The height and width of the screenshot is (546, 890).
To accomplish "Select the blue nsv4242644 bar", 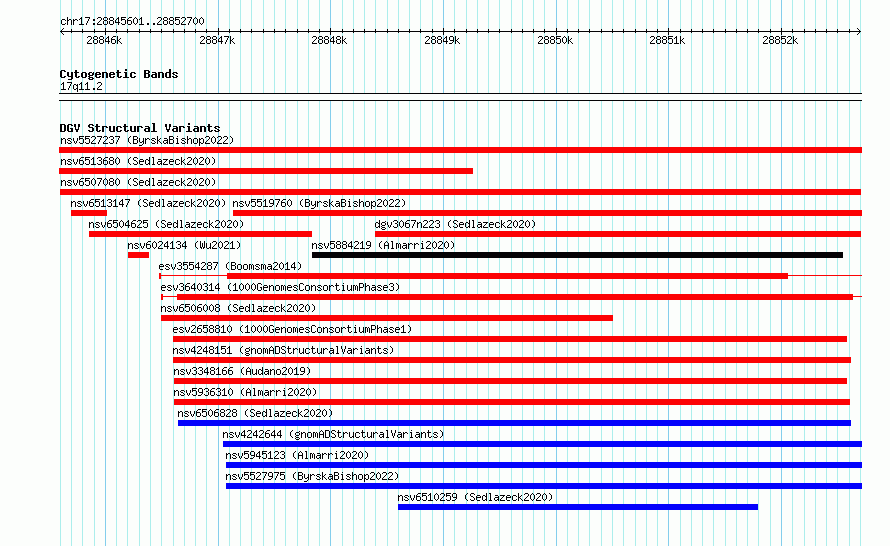I will [x=542, y=444].
